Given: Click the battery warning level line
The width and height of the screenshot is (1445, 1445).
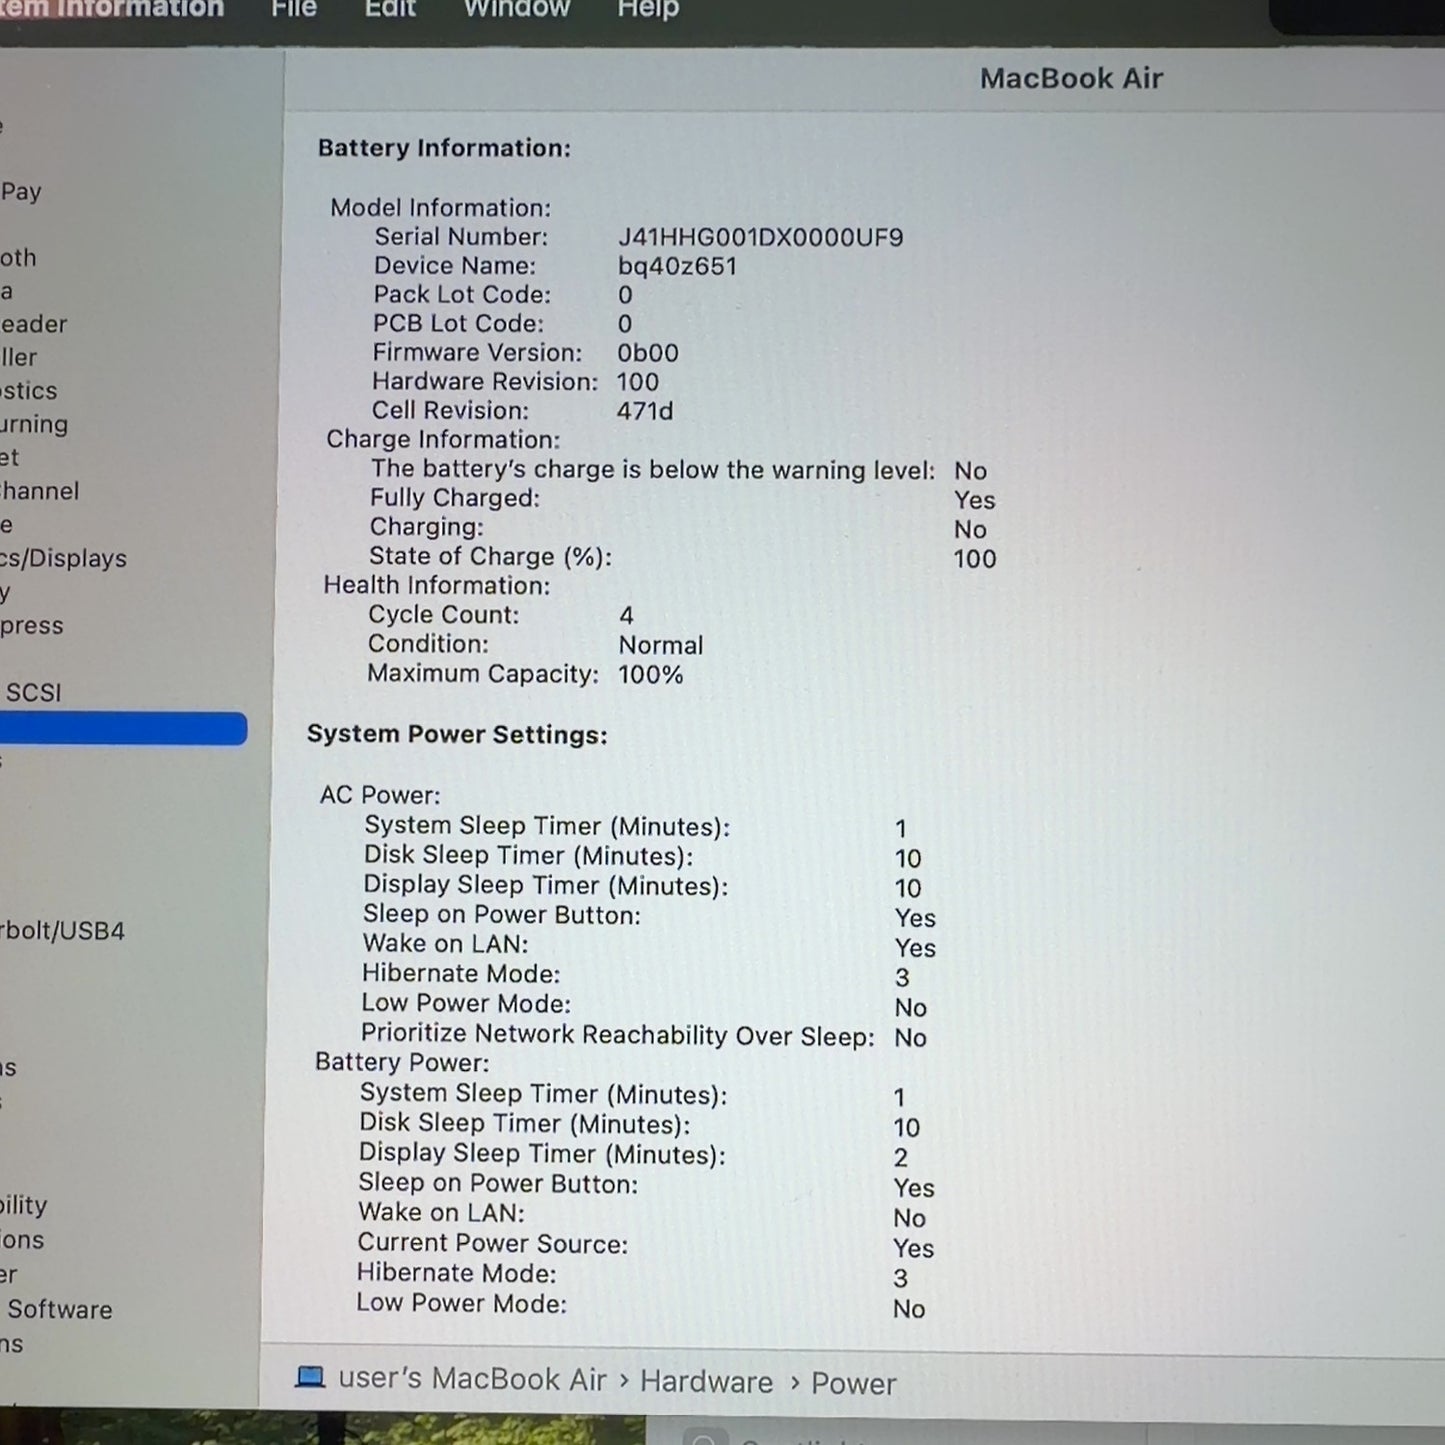Looking at the screenshot, I should pos(653,469).
